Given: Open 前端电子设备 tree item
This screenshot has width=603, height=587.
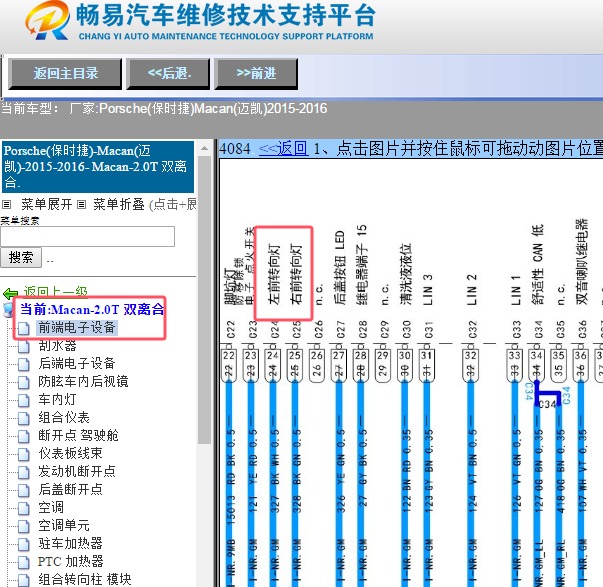Looking at the screenshot, I should pos(77,327).
